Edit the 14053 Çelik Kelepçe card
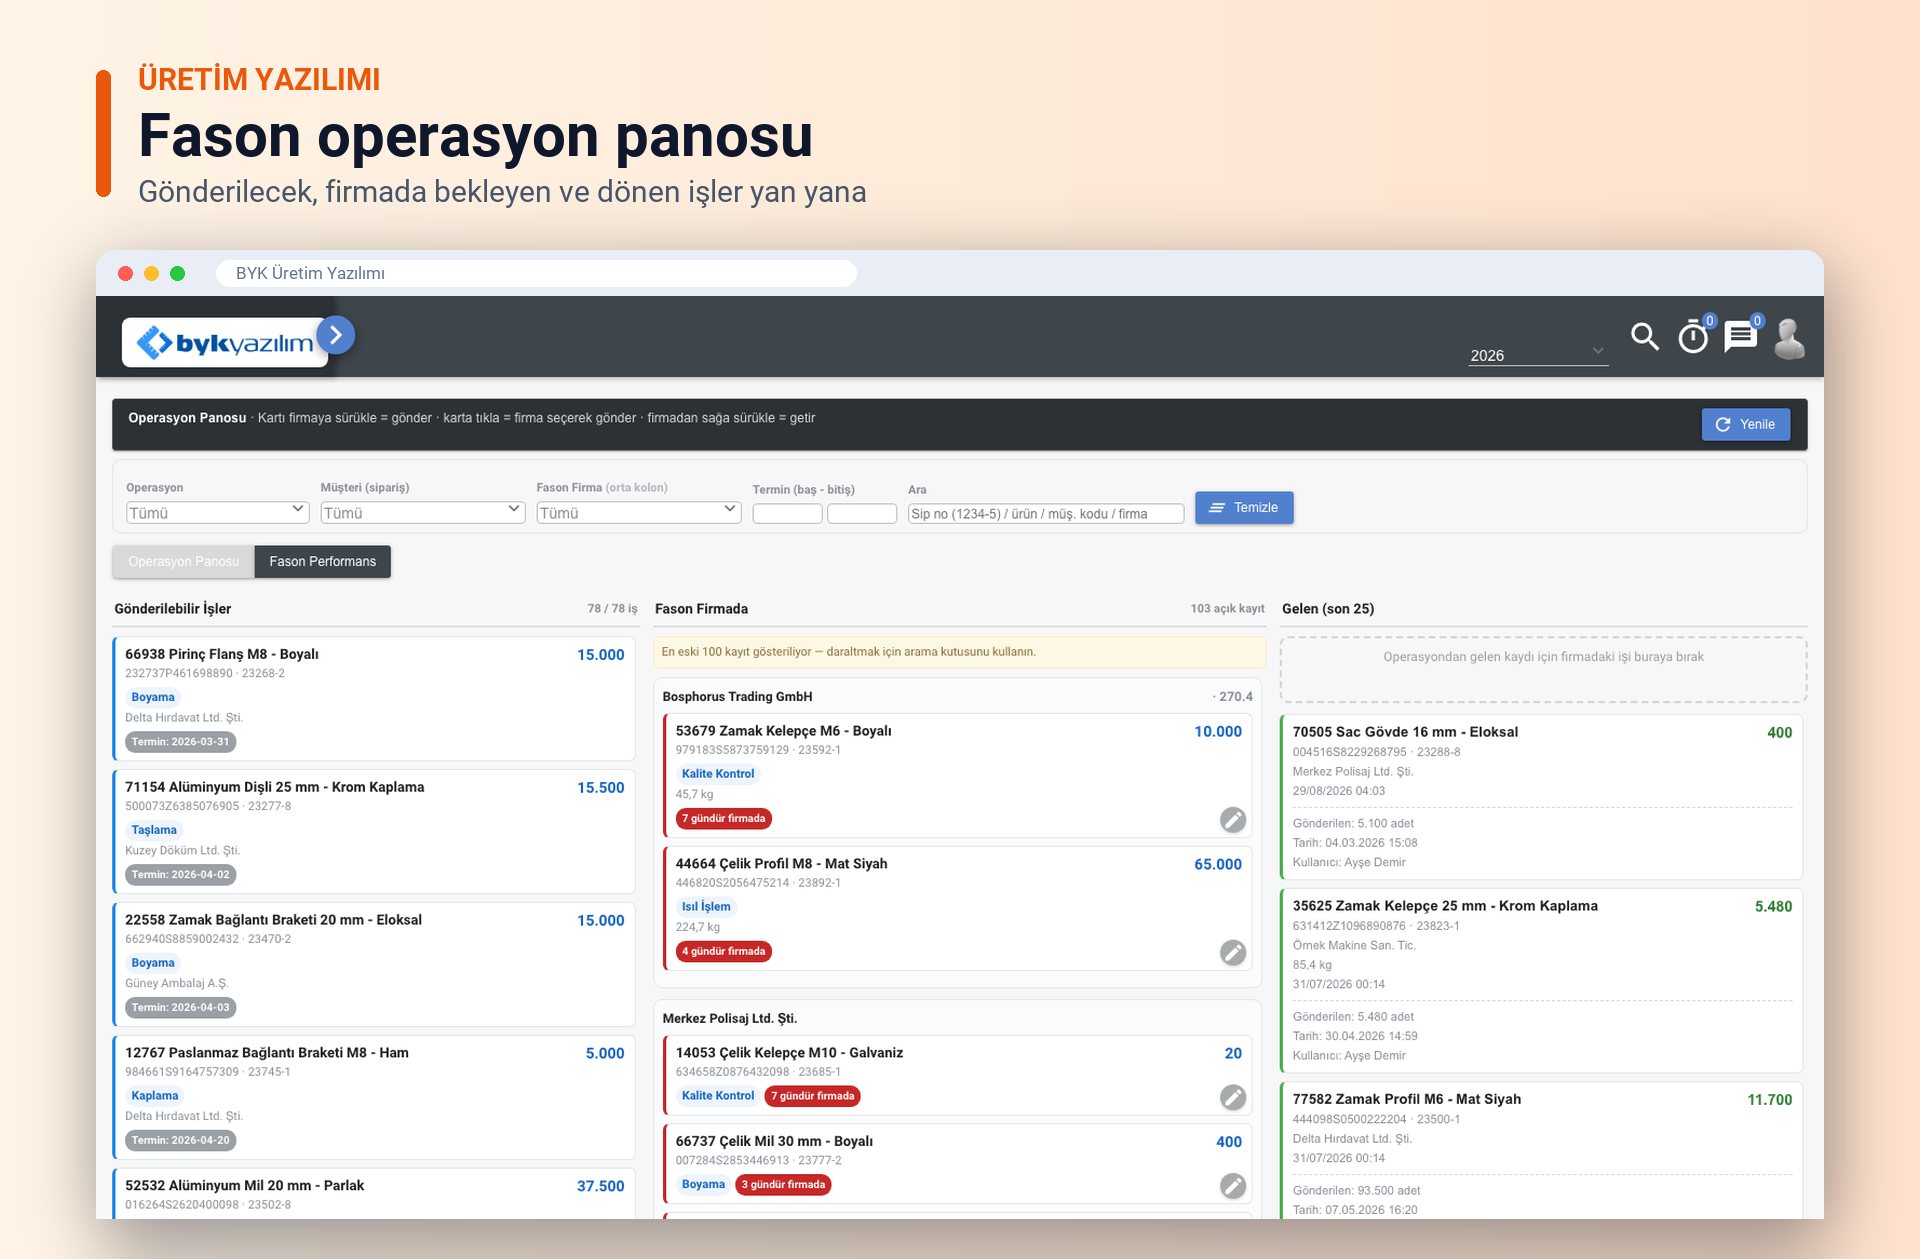 pyautogui.click(x=1233, y=1097)
